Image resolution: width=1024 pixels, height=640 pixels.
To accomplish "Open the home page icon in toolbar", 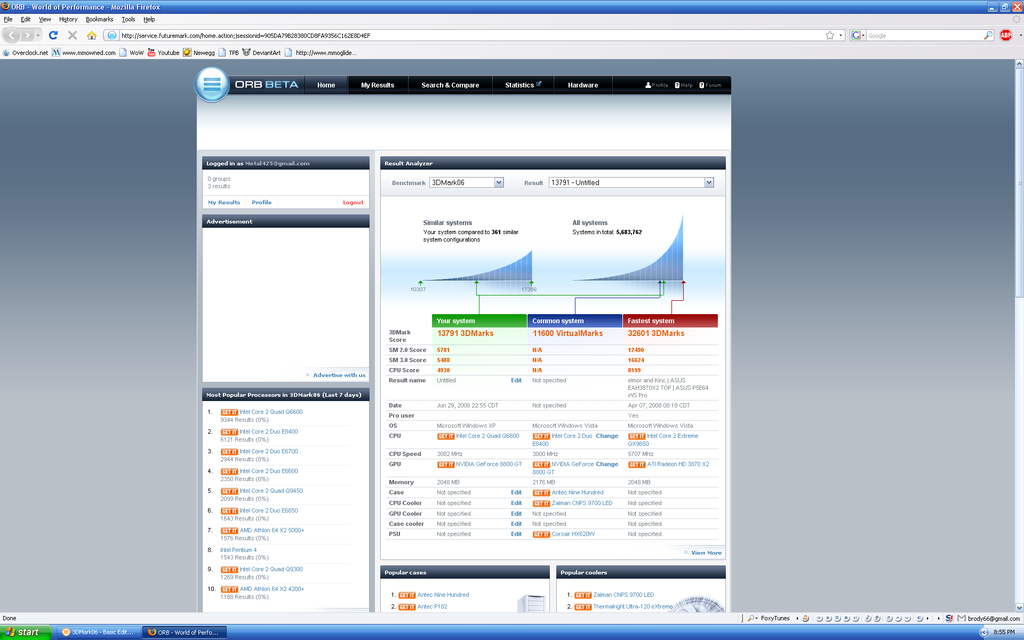I will (91, 35).
